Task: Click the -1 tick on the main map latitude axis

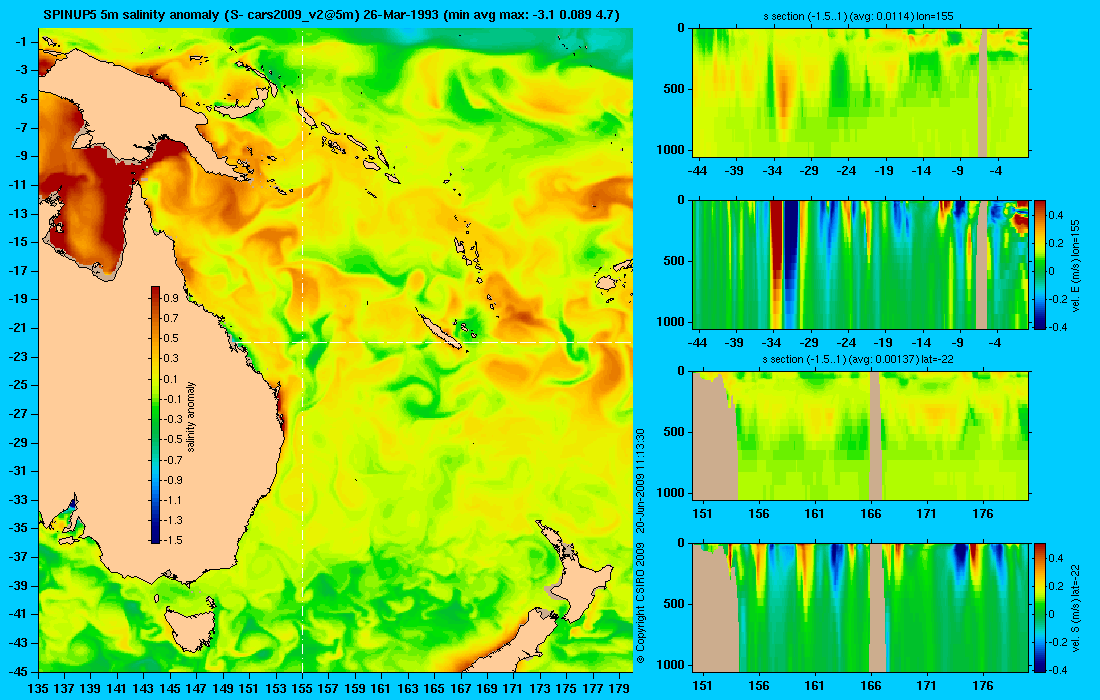Action: (21, 41)
